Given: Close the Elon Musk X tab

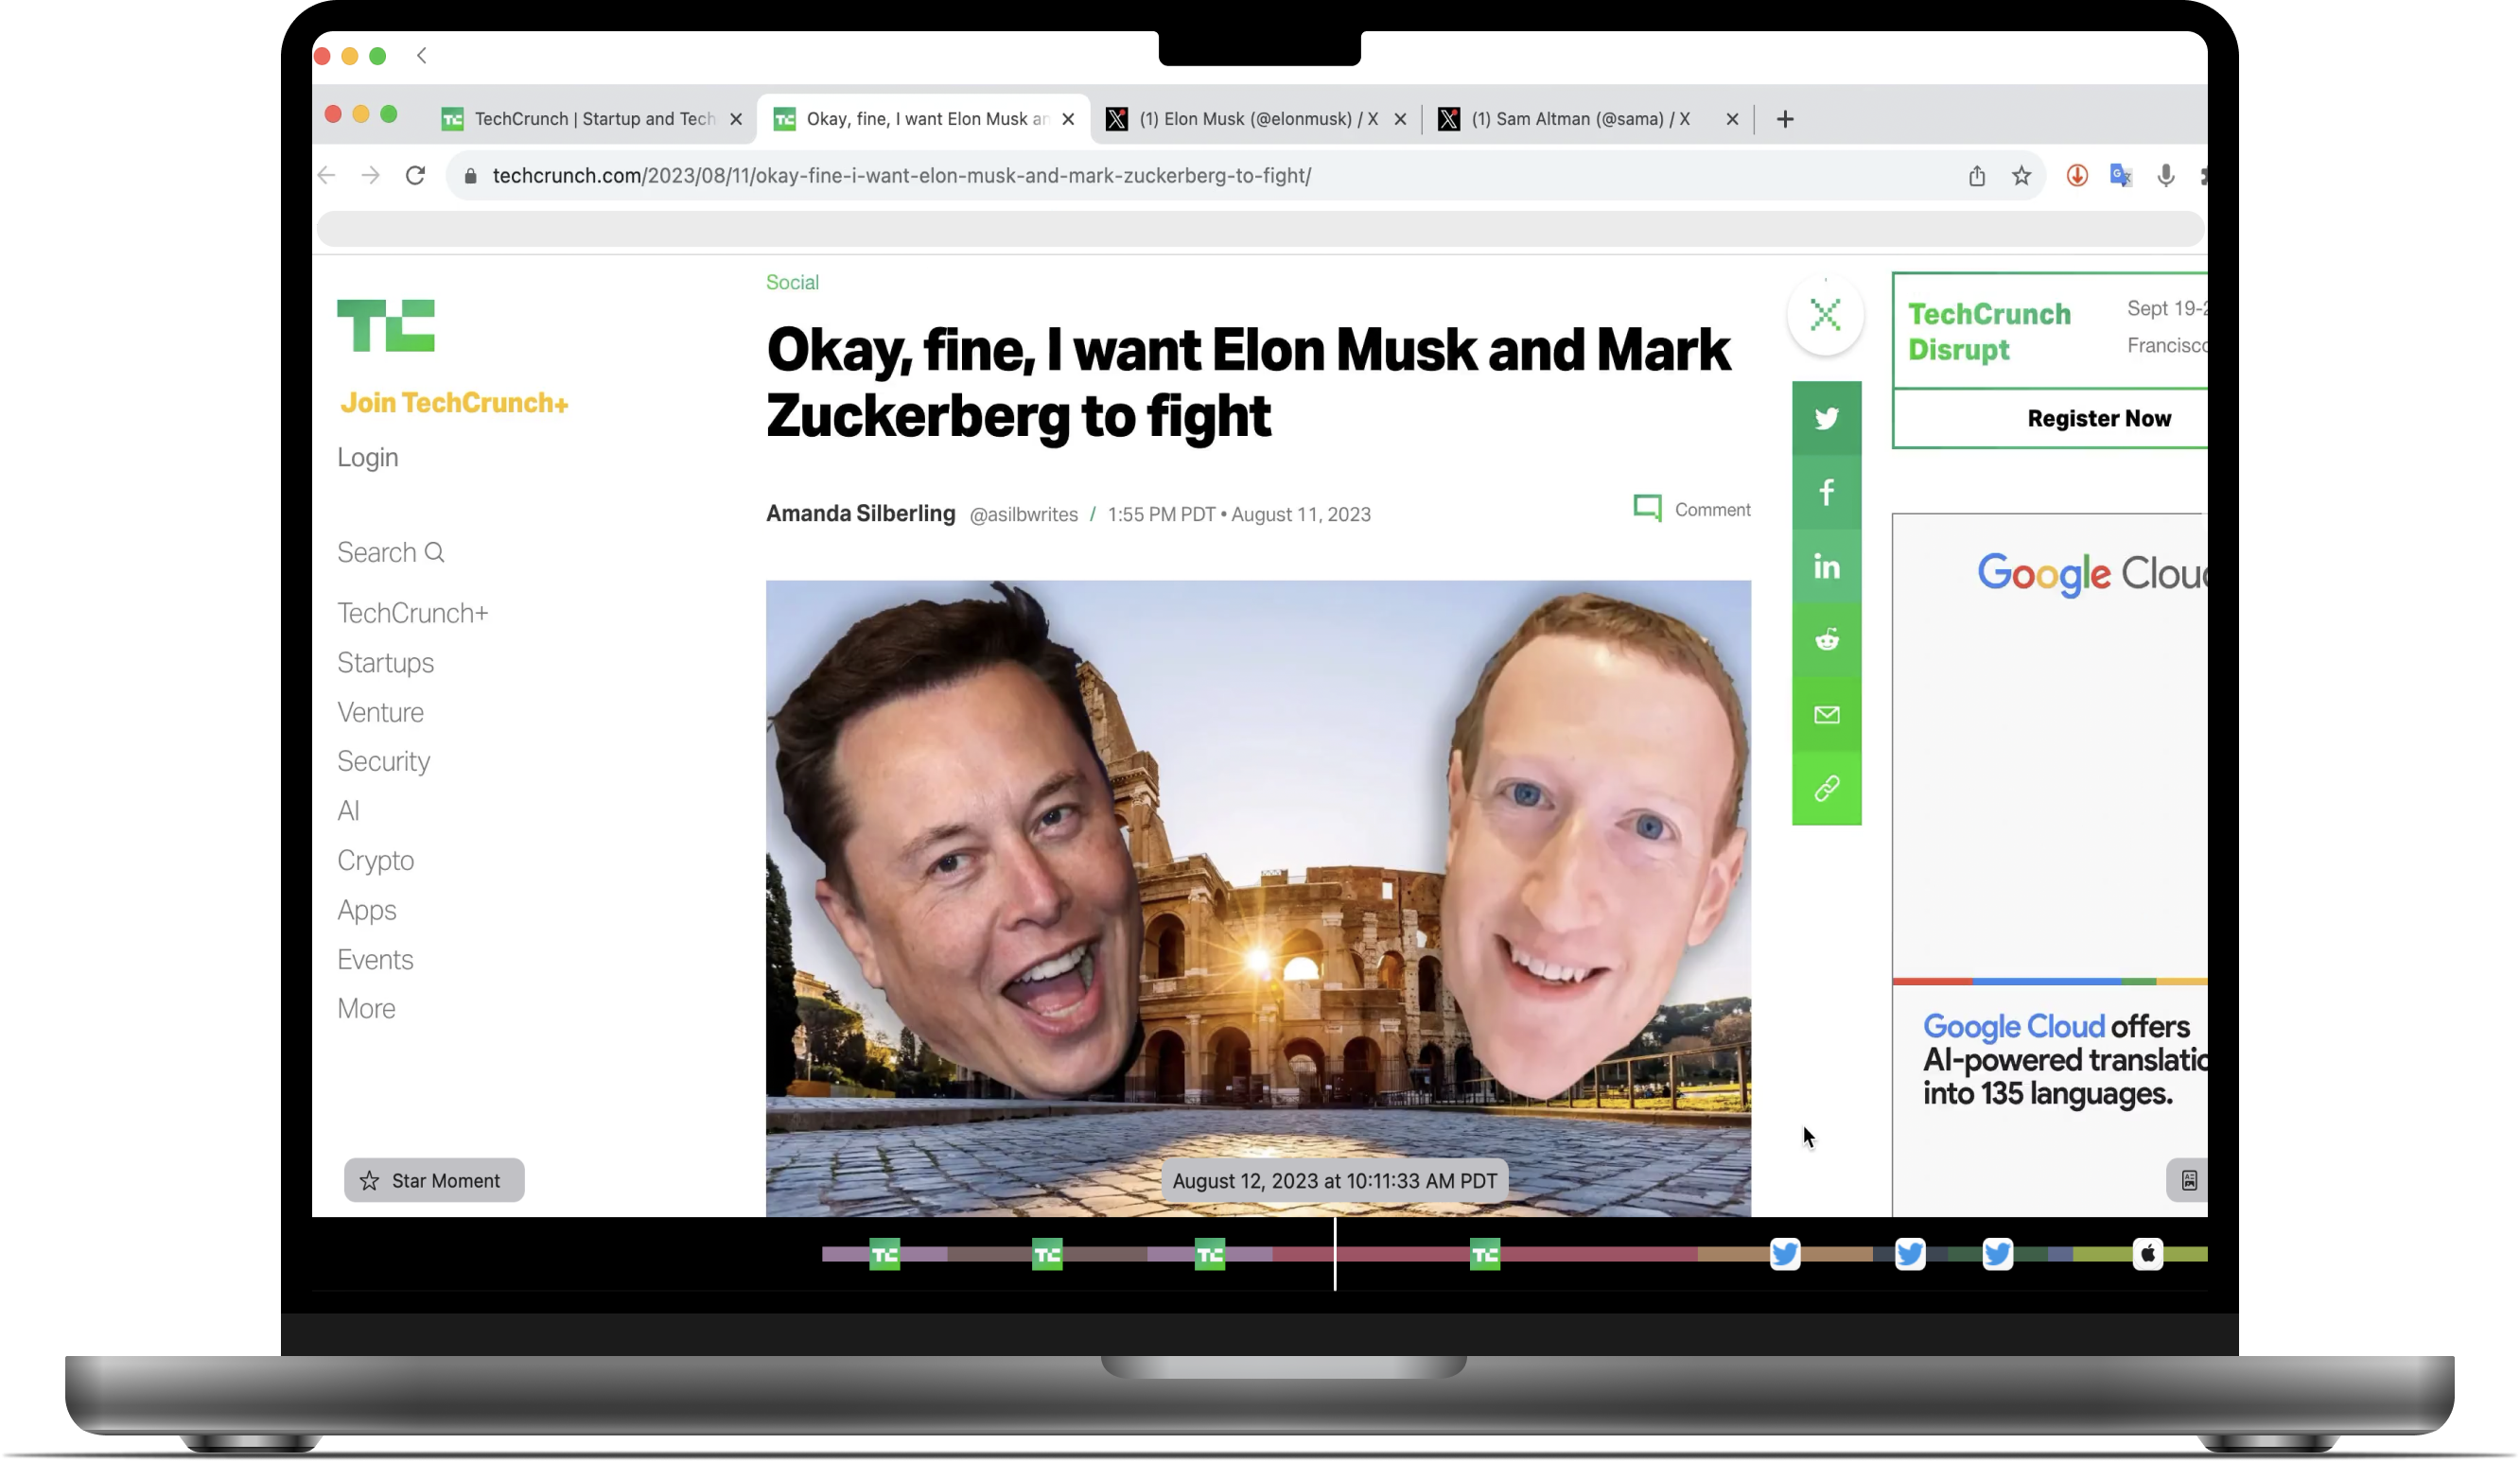Looking at the screenshot, I should [x=1400, y=119].
